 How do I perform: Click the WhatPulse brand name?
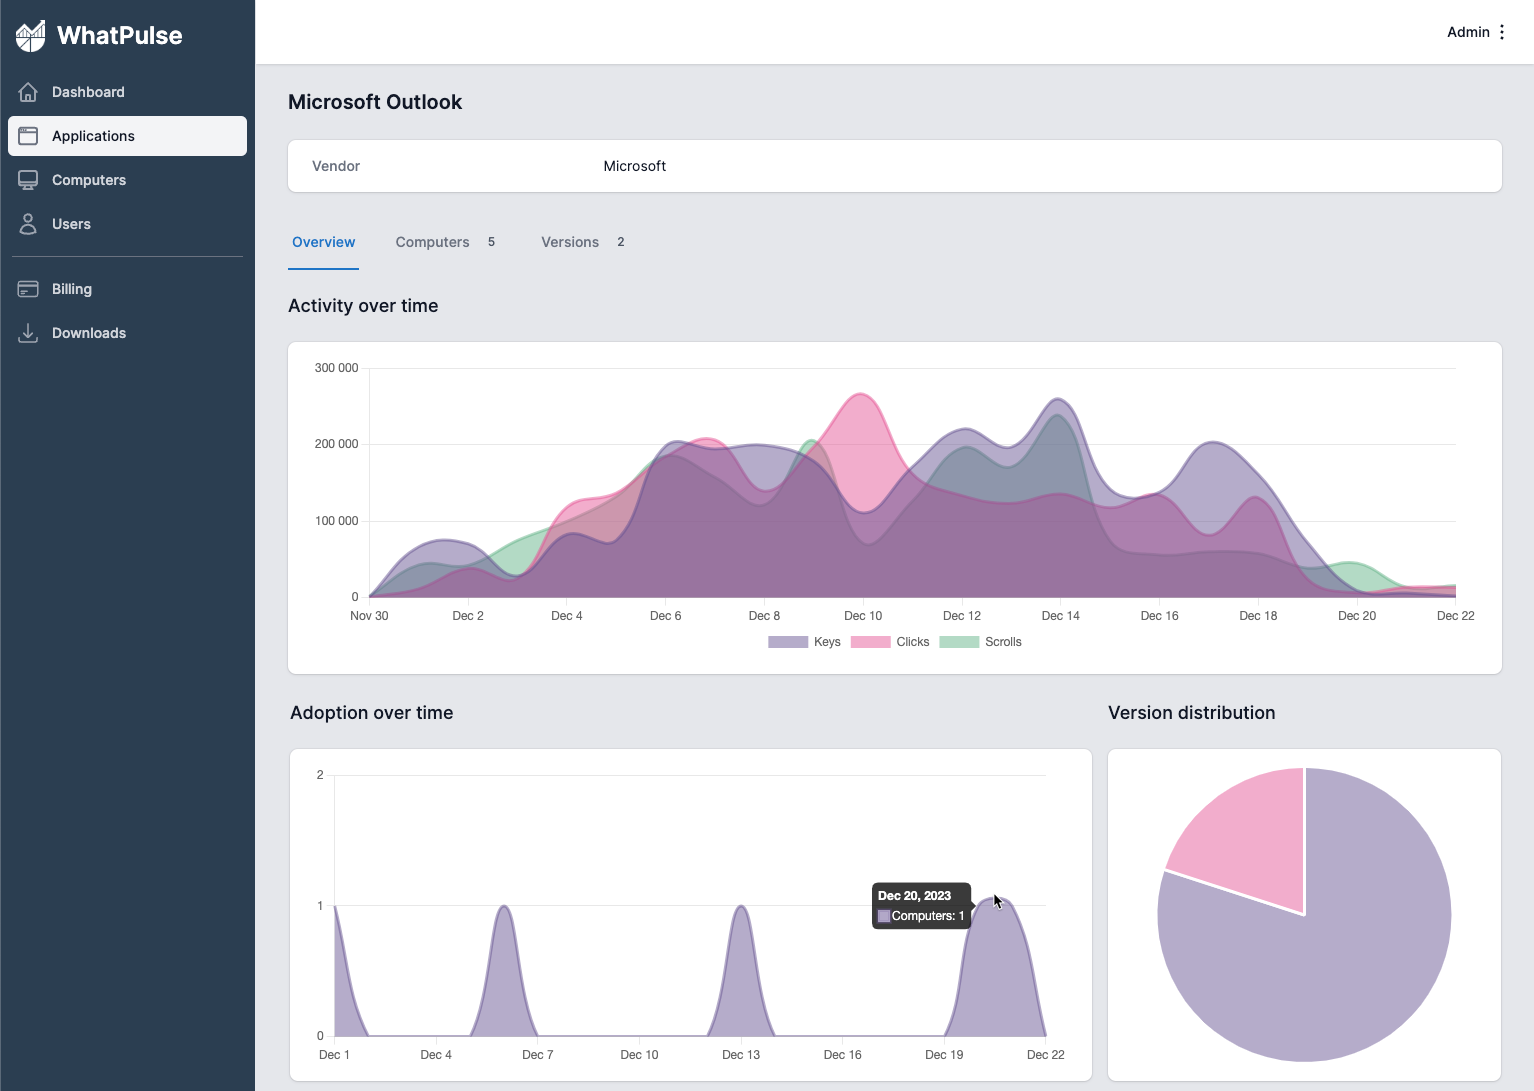pos(120,36)
